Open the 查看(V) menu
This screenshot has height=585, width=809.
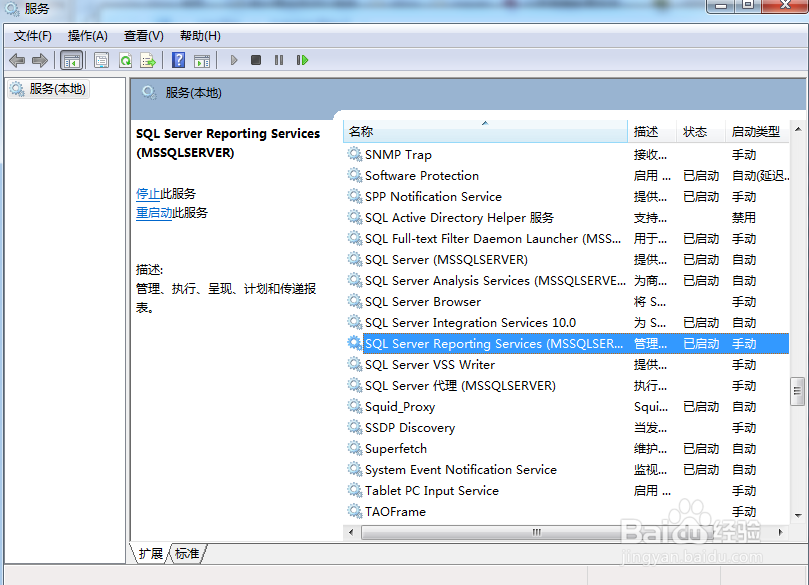tap(143, 36)
